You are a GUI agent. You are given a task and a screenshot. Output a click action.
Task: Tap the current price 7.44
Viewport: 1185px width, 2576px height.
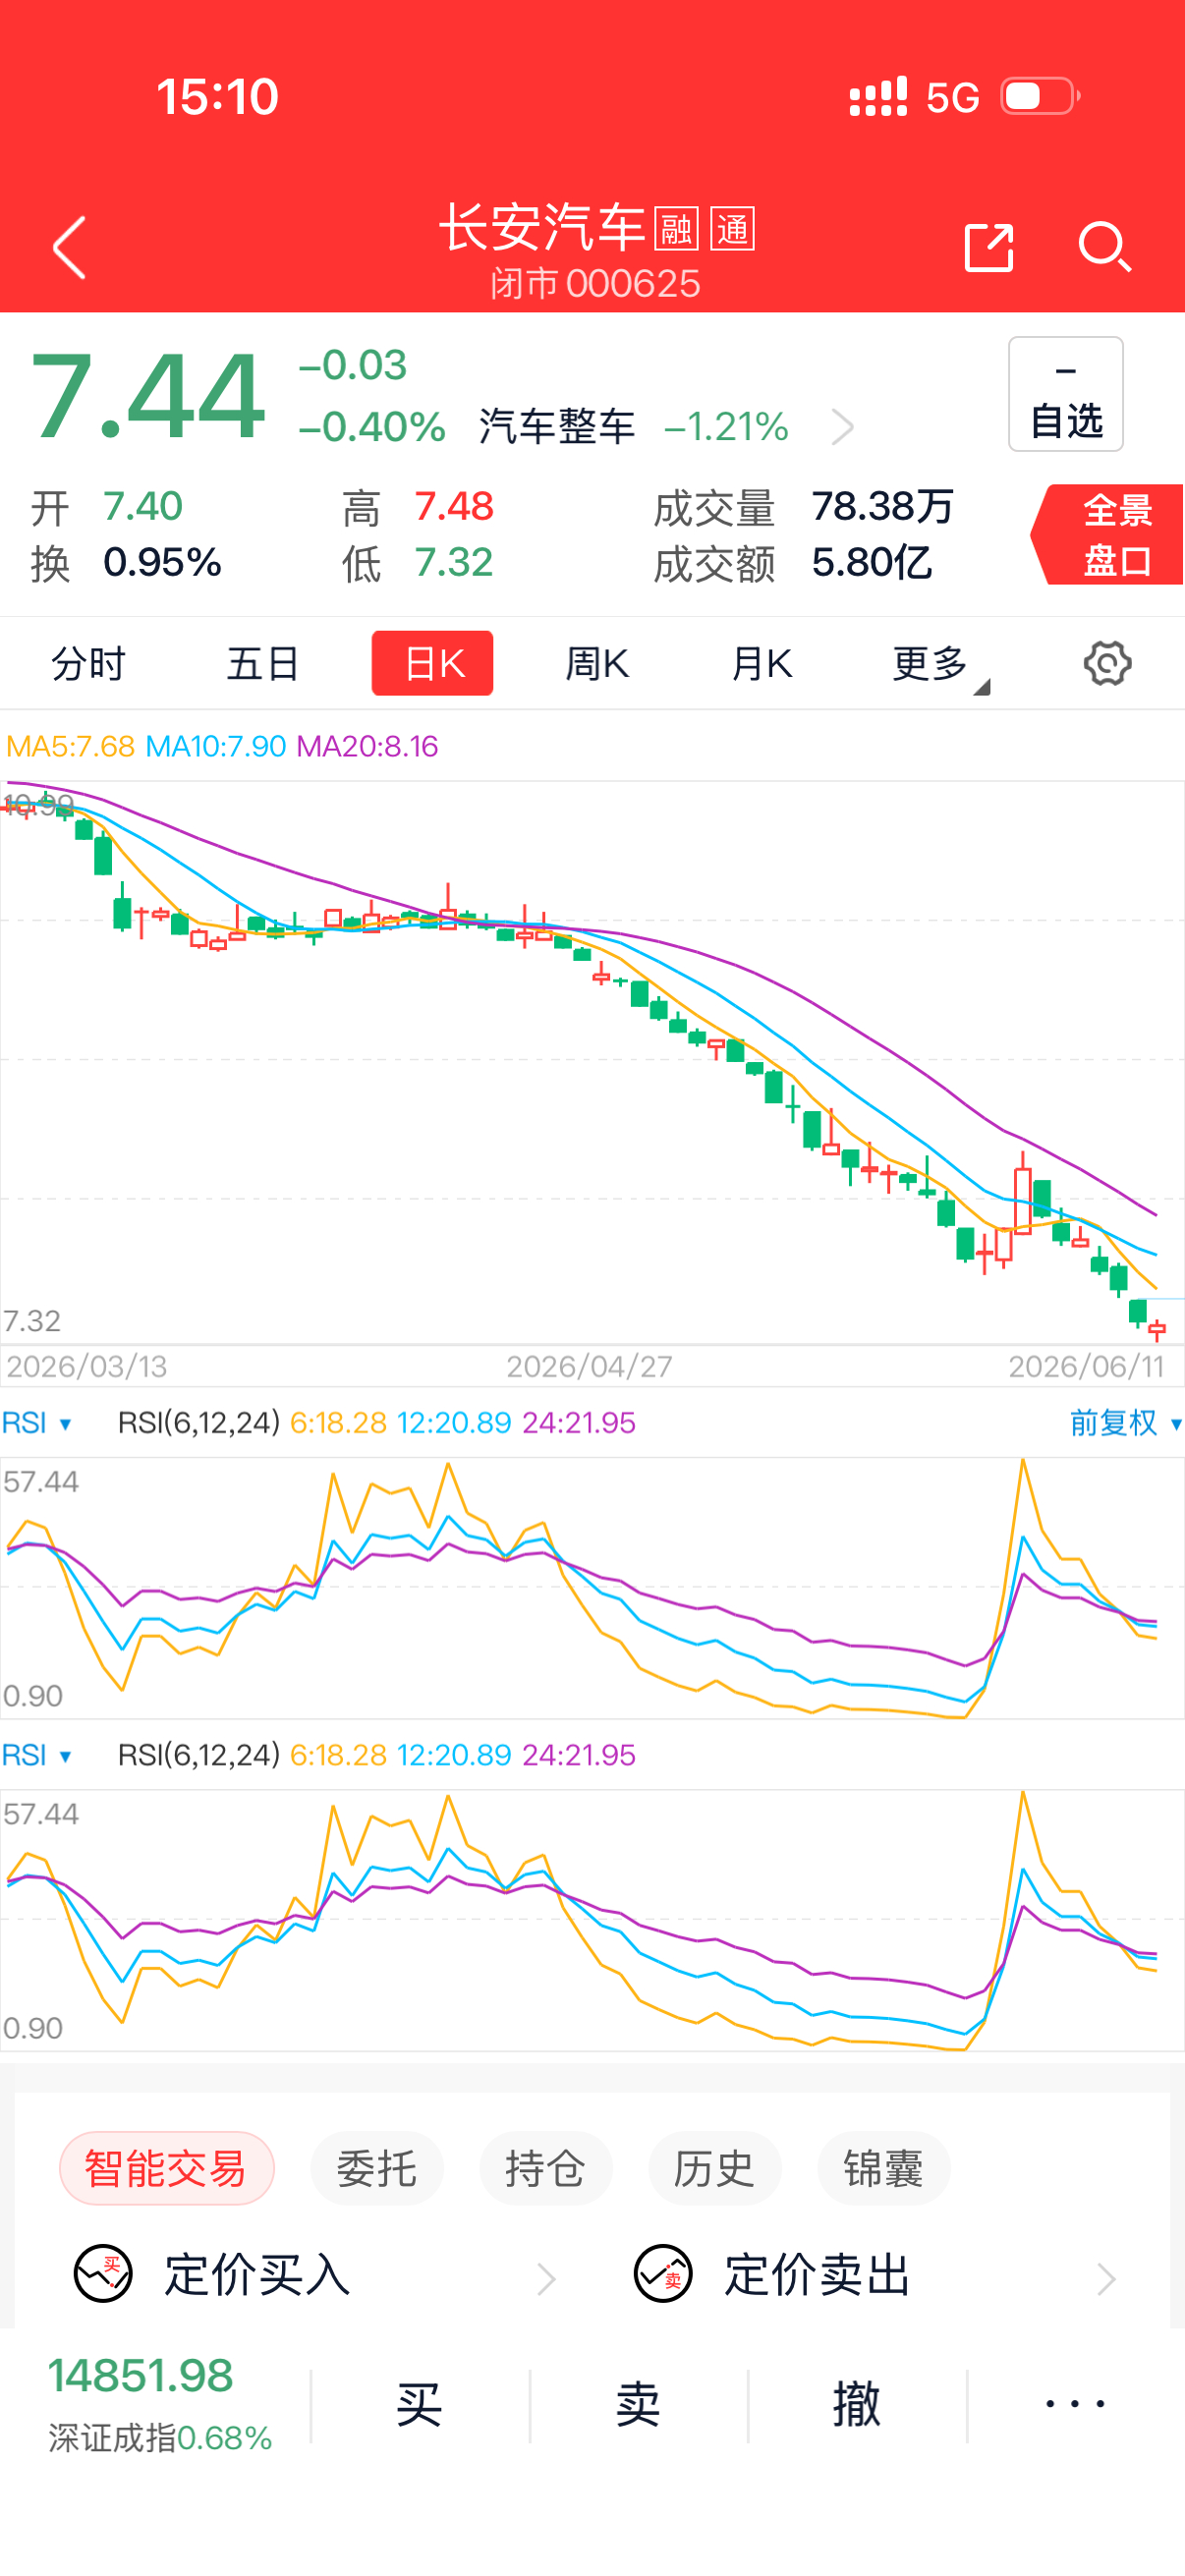pyautogui.click(x=148, y=398)
